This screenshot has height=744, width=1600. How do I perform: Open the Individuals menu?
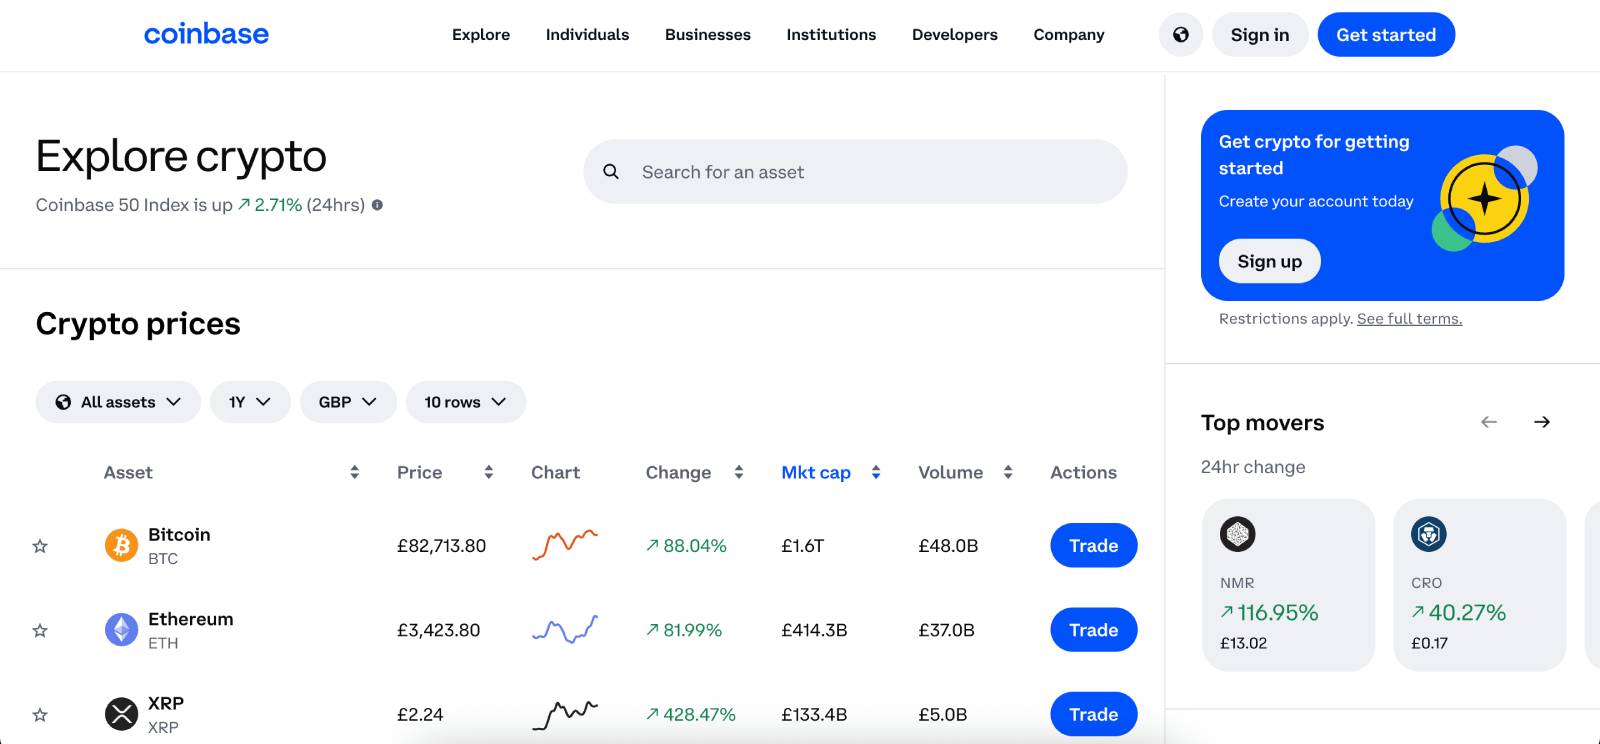[587, 35]
